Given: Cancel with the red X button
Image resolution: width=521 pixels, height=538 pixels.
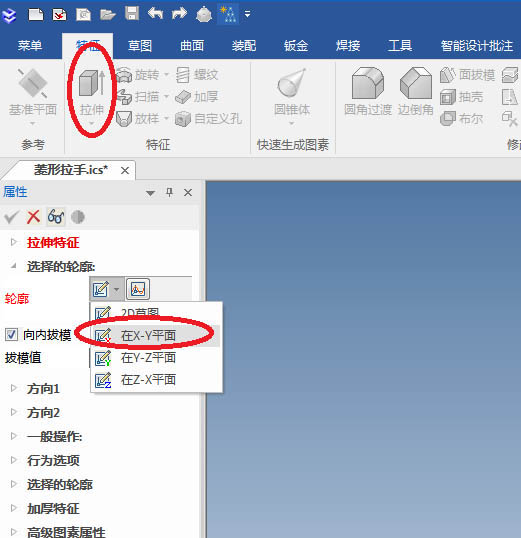Looking at the screenshot, I should pyautogui.click(x=34, y=217).
